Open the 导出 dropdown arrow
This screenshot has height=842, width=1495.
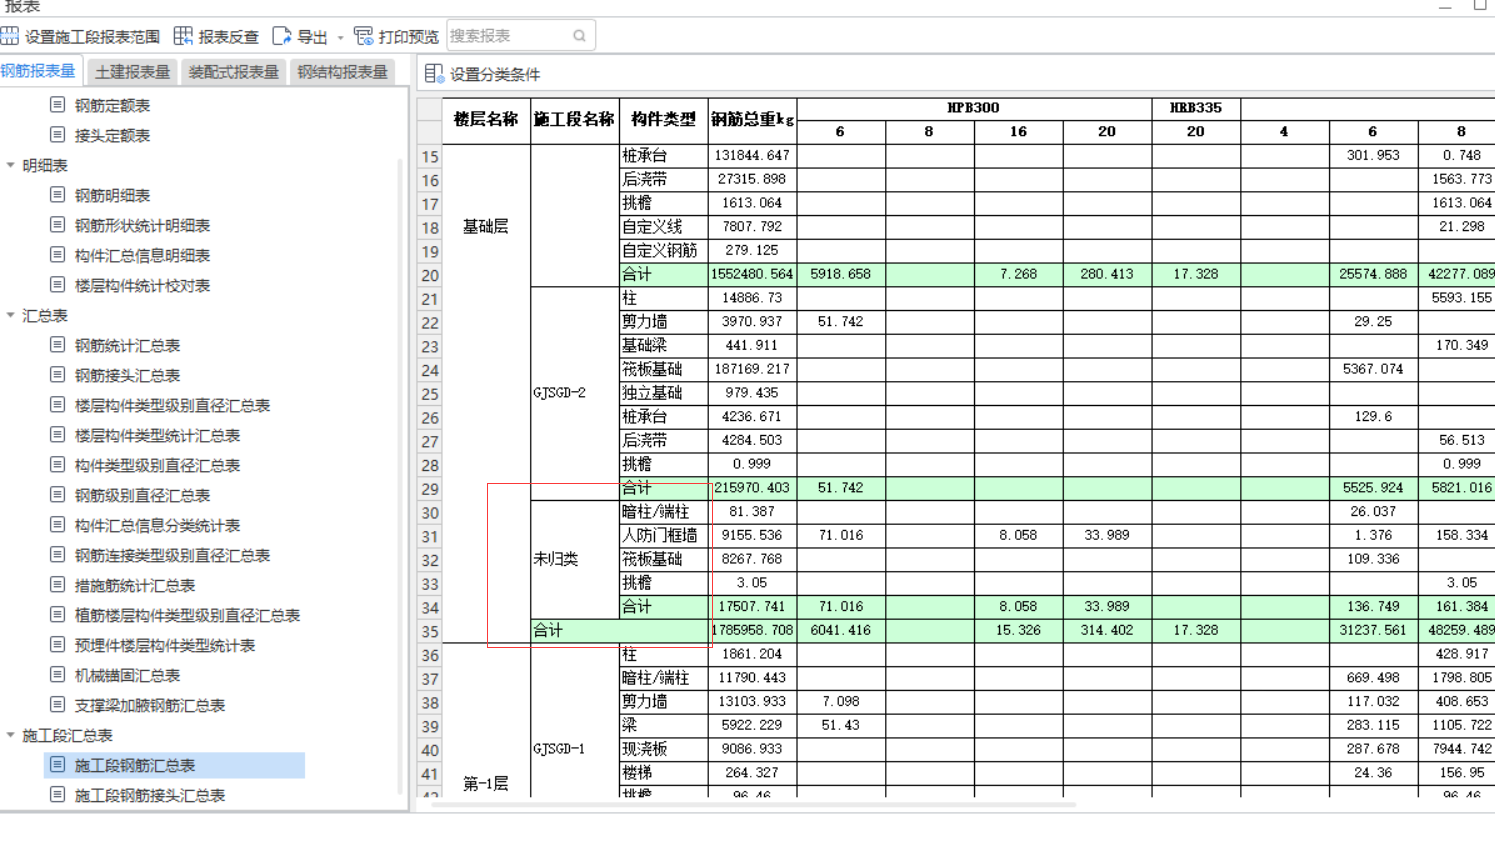point(341,38)
